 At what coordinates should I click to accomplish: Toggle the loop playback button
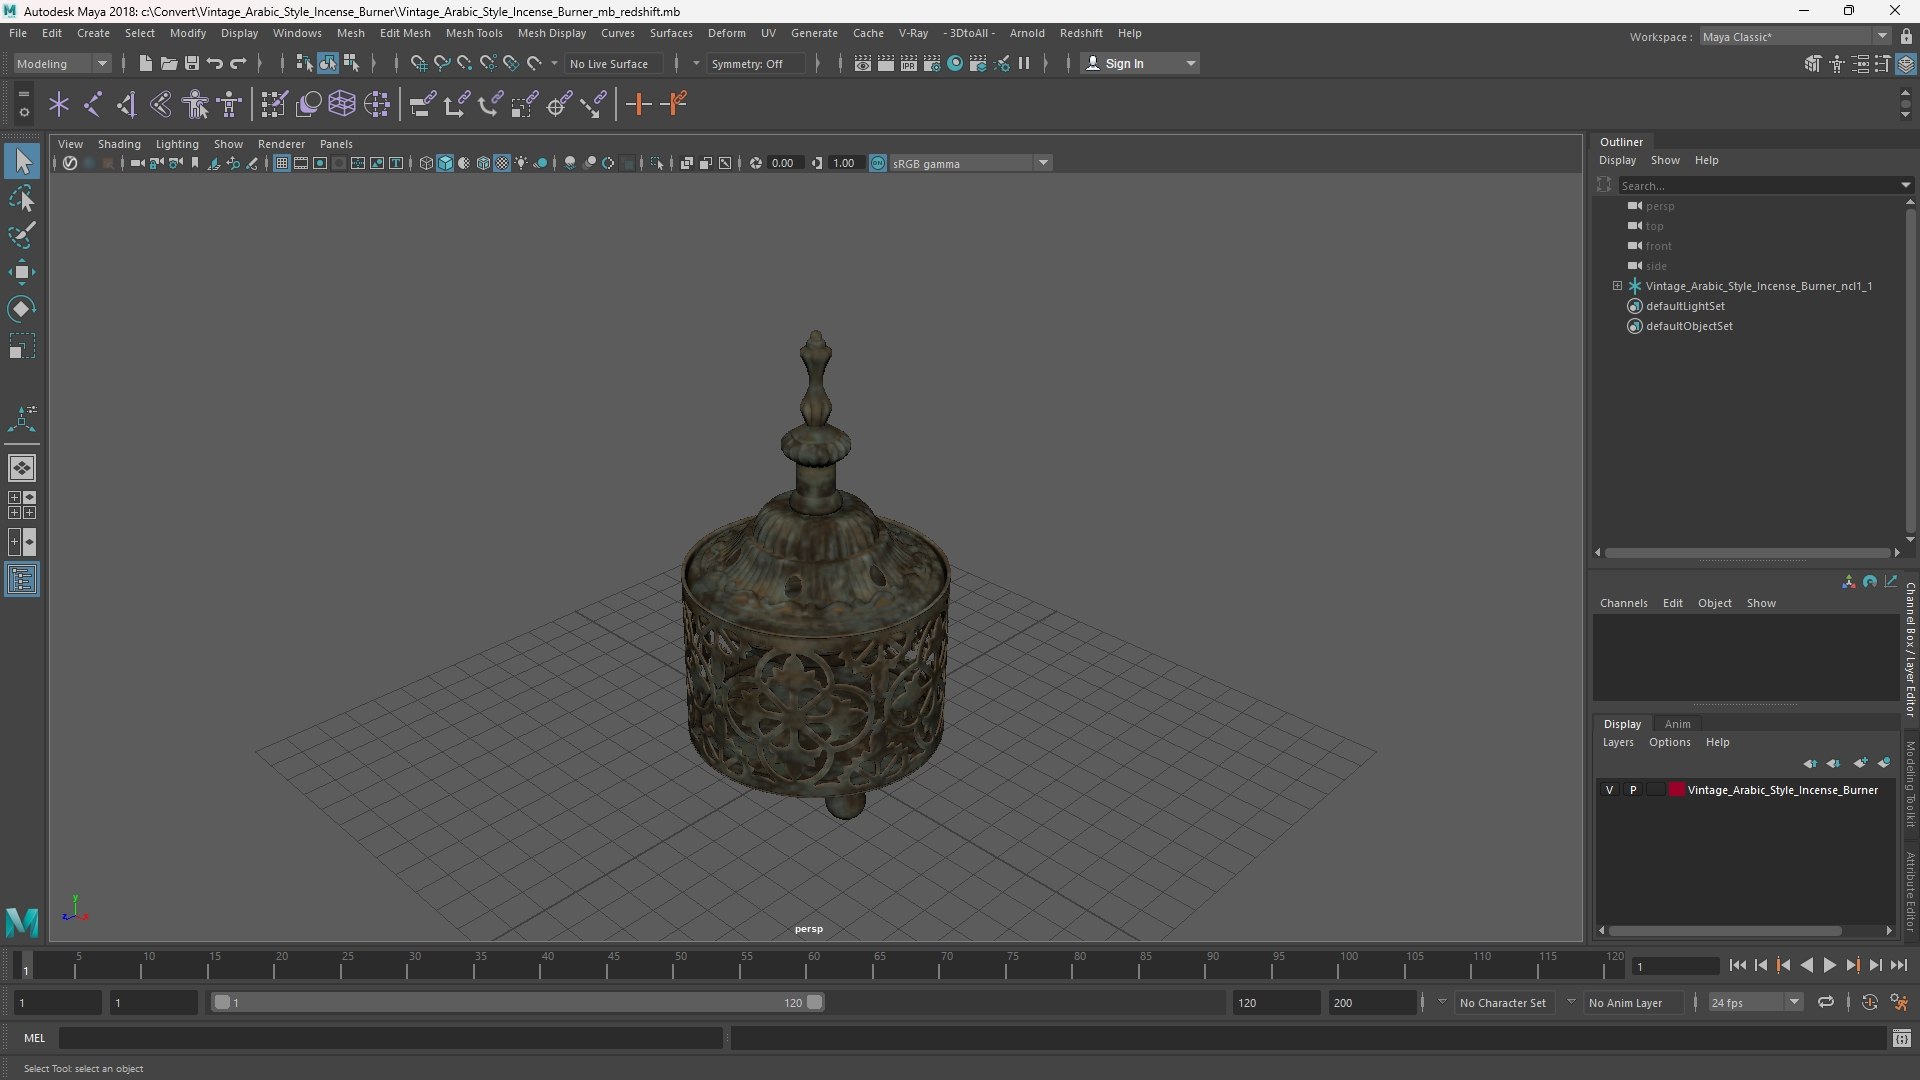(1826, 1002)
